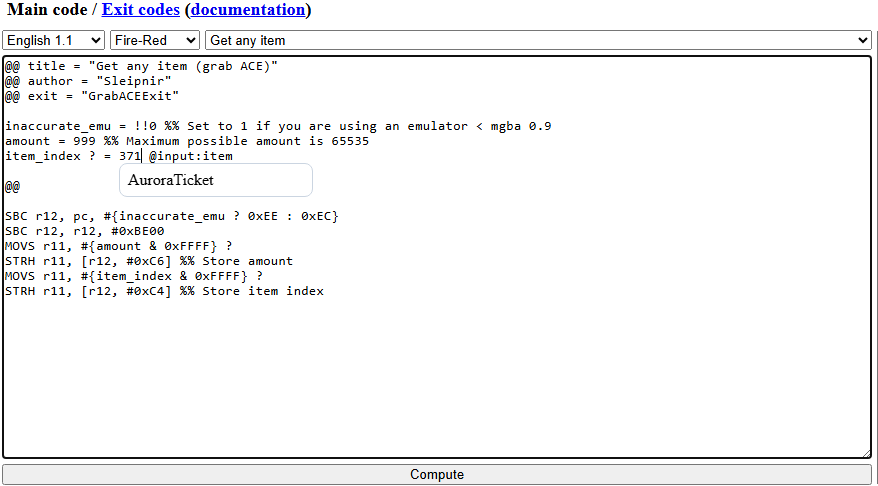Click the exit line "GrabACEExit"
This screenshot has width=878, height=486.
tap(92, 96)
